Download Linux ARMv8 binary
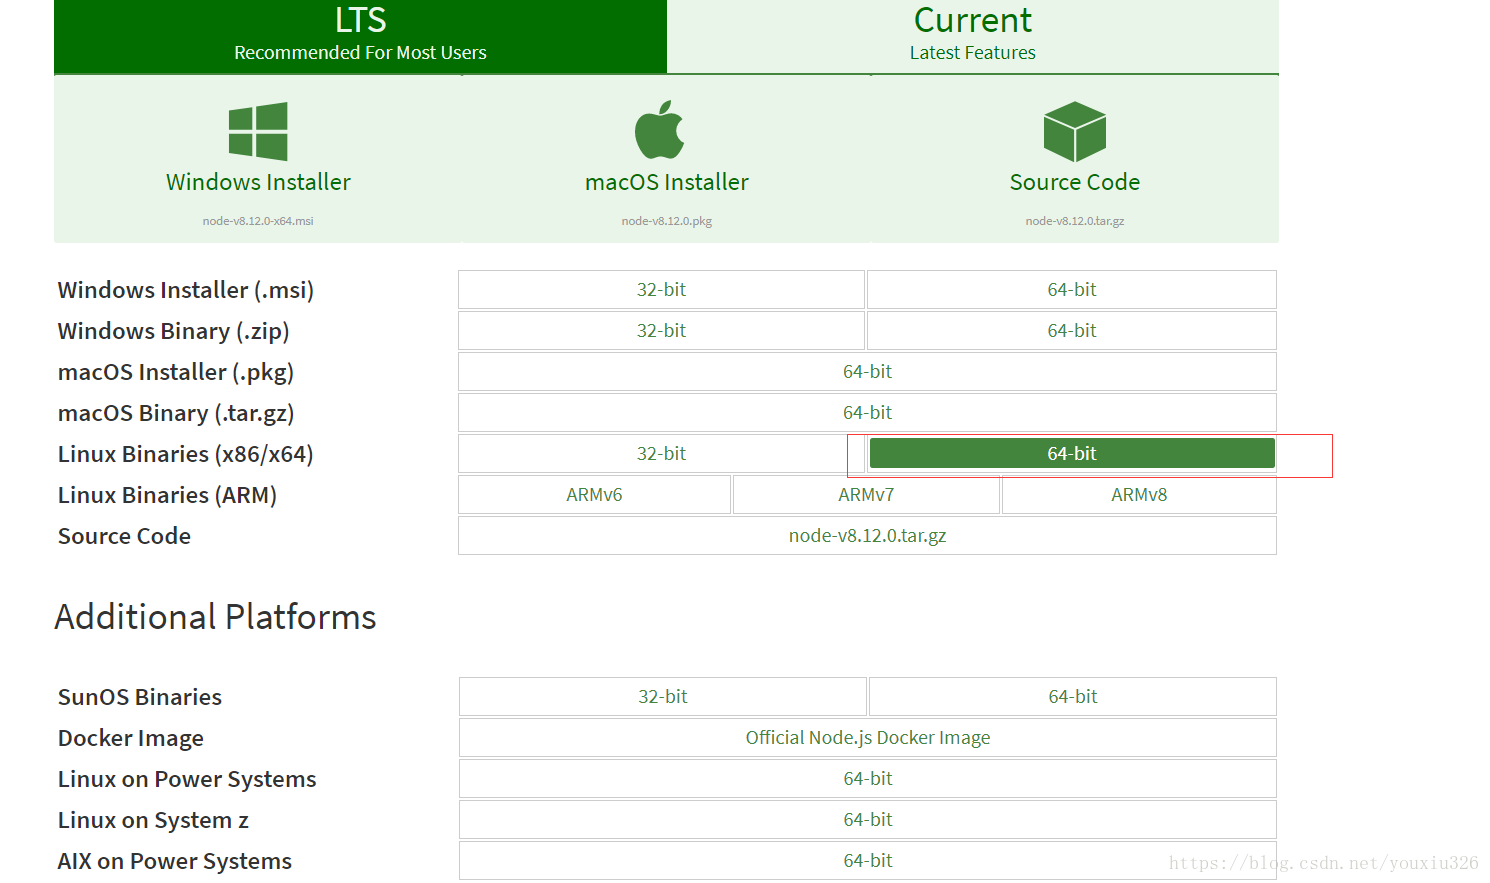 [x=1139, y=495]
